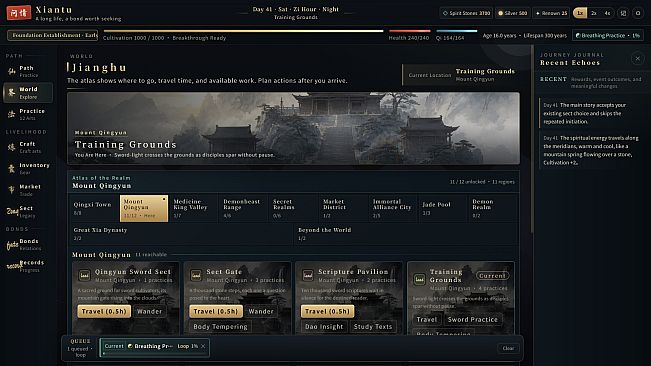Image resolution: width=651 pixels, height=366 pixels.
Task: Select the Medicine King Valley region tab
Action: tap(193, 208)
